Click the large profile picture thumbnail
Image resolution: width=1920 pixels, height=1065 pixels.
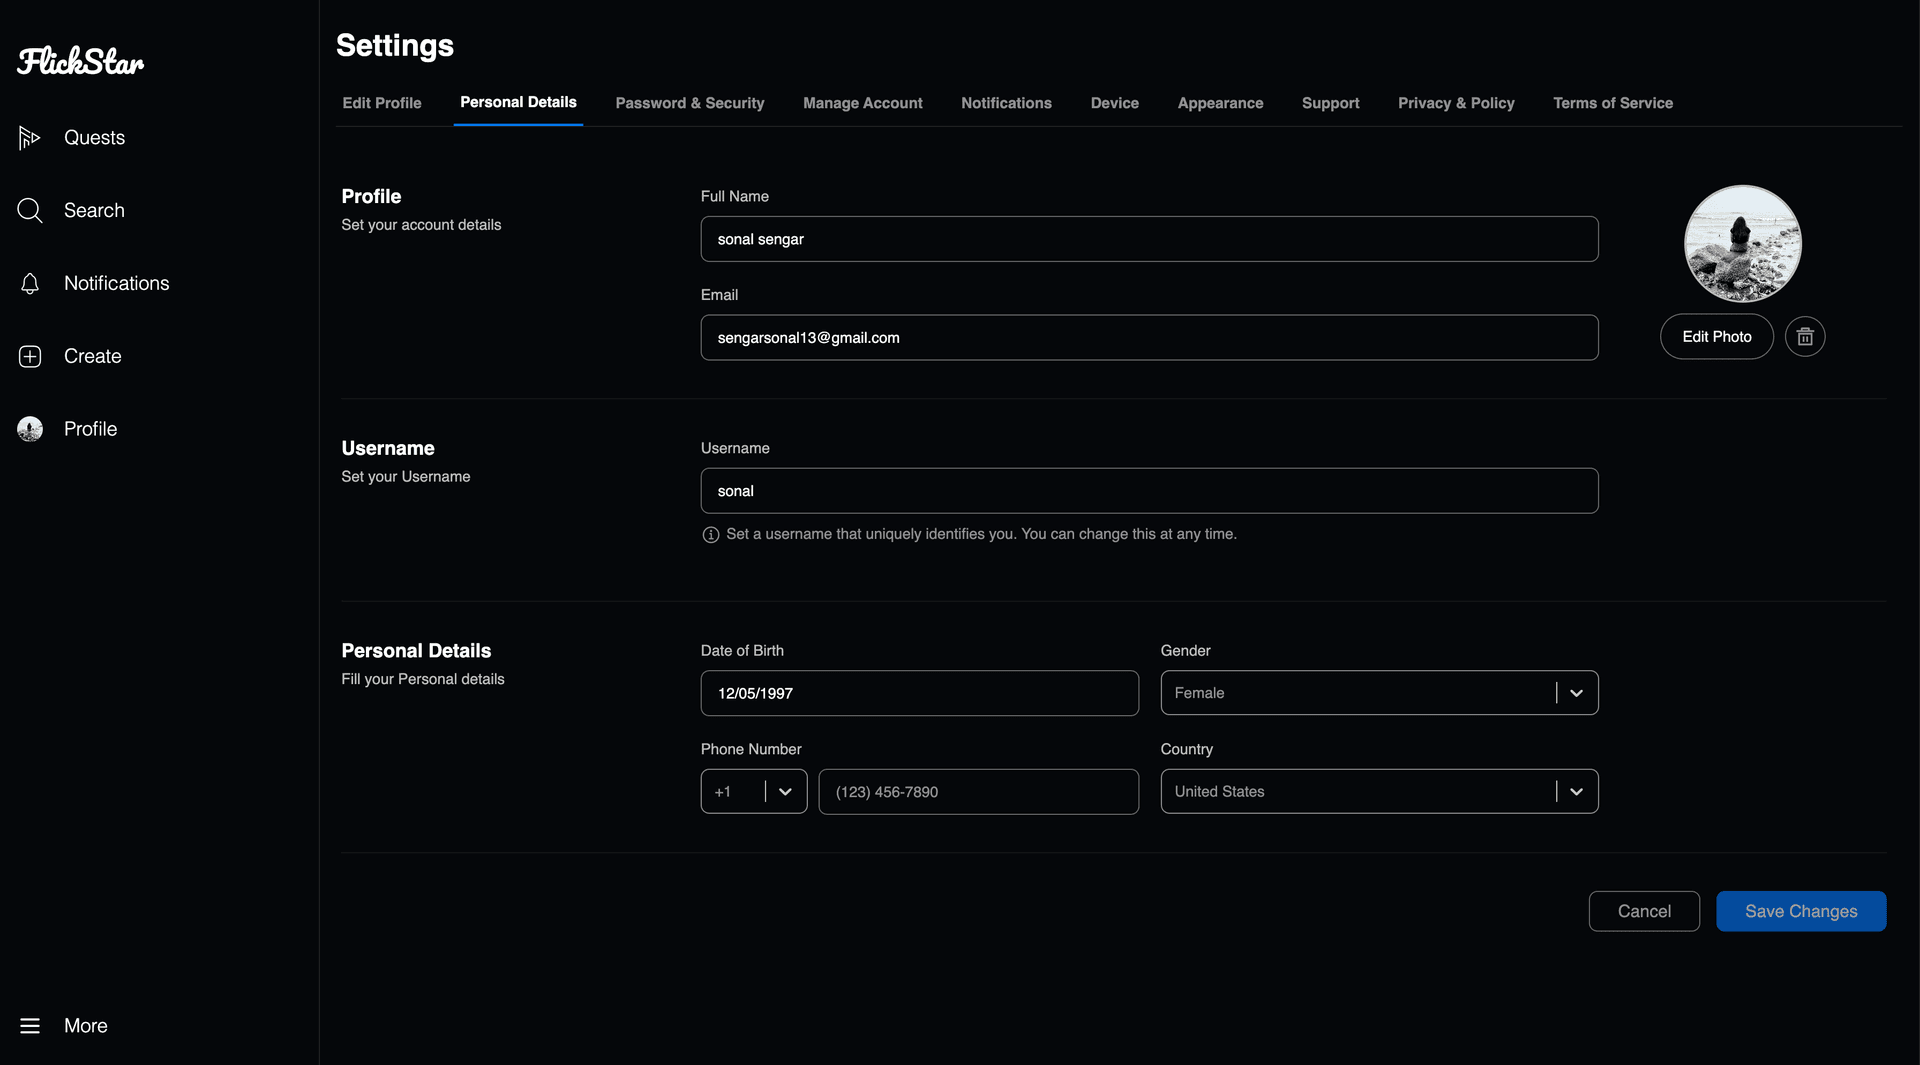pos(1742,243)
